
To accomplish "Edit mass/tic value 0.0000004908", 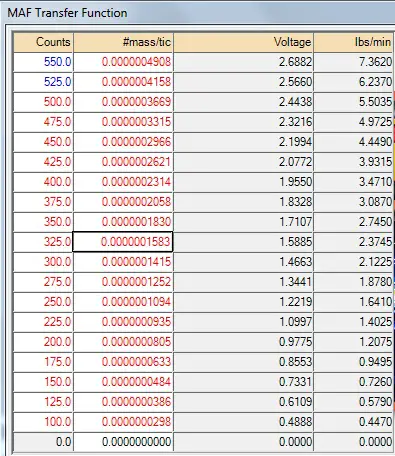I will [x=123, y=62].
